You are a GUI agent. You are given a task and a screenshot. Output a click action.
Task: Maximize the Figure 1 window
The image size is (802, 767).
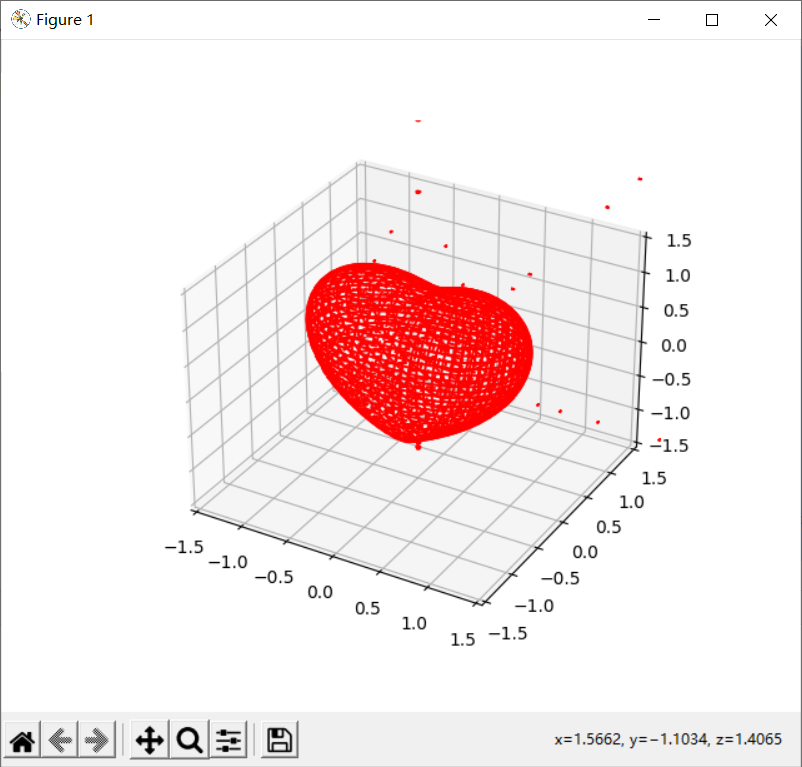[712, 19]
